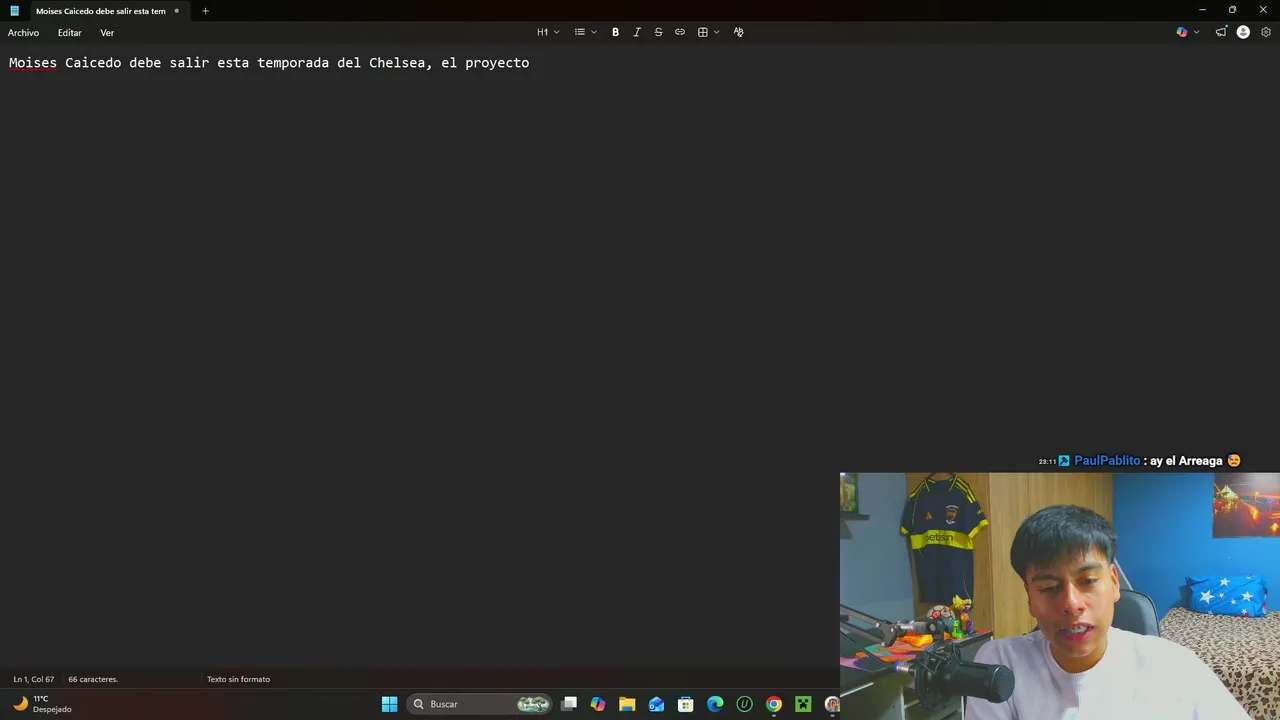1280x720 pixels.
Task: Open Microsoft Store from taskbar
Action: pyautogui.click(x=686, y=704)
